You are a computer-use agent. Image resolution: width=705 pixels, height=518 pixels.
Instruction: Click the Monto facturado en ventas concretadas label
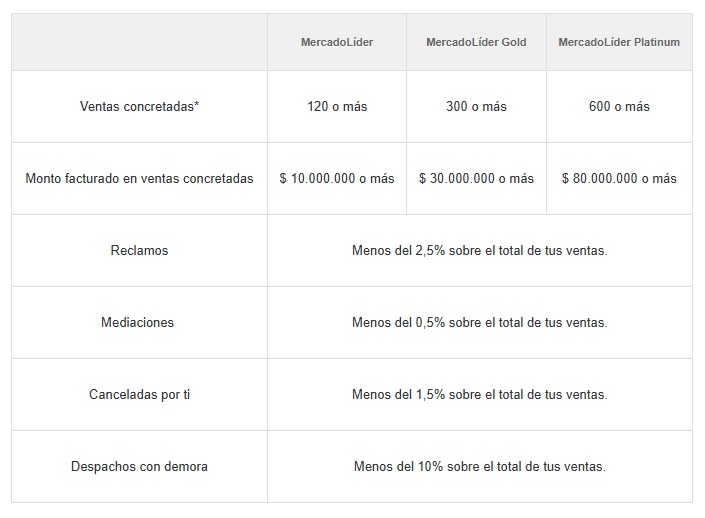139,178
